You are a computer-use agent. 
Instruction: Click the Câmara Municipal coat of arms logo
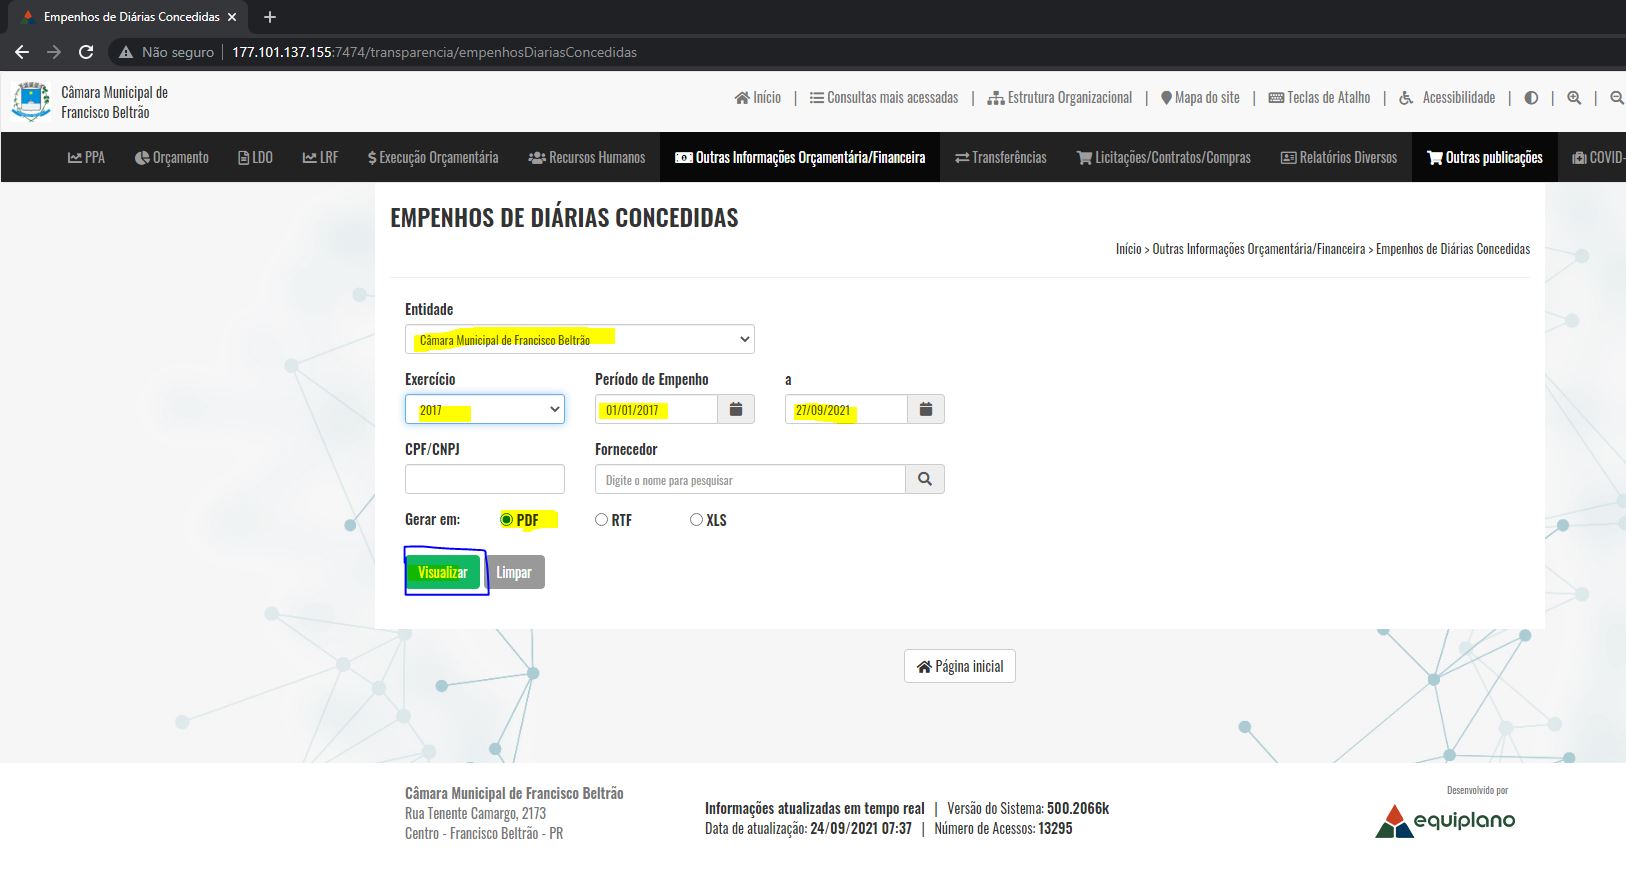31,102
